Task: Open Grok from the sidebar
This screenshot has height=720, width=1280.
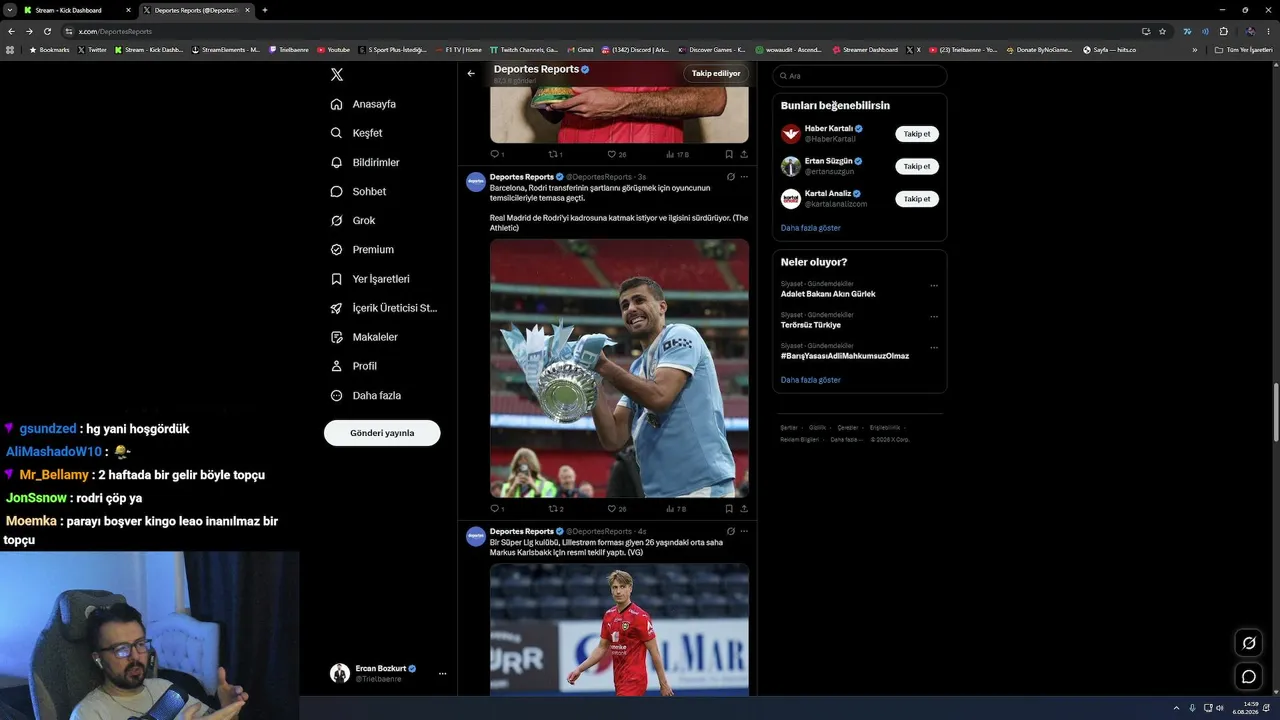Action: tap(353, 220)
